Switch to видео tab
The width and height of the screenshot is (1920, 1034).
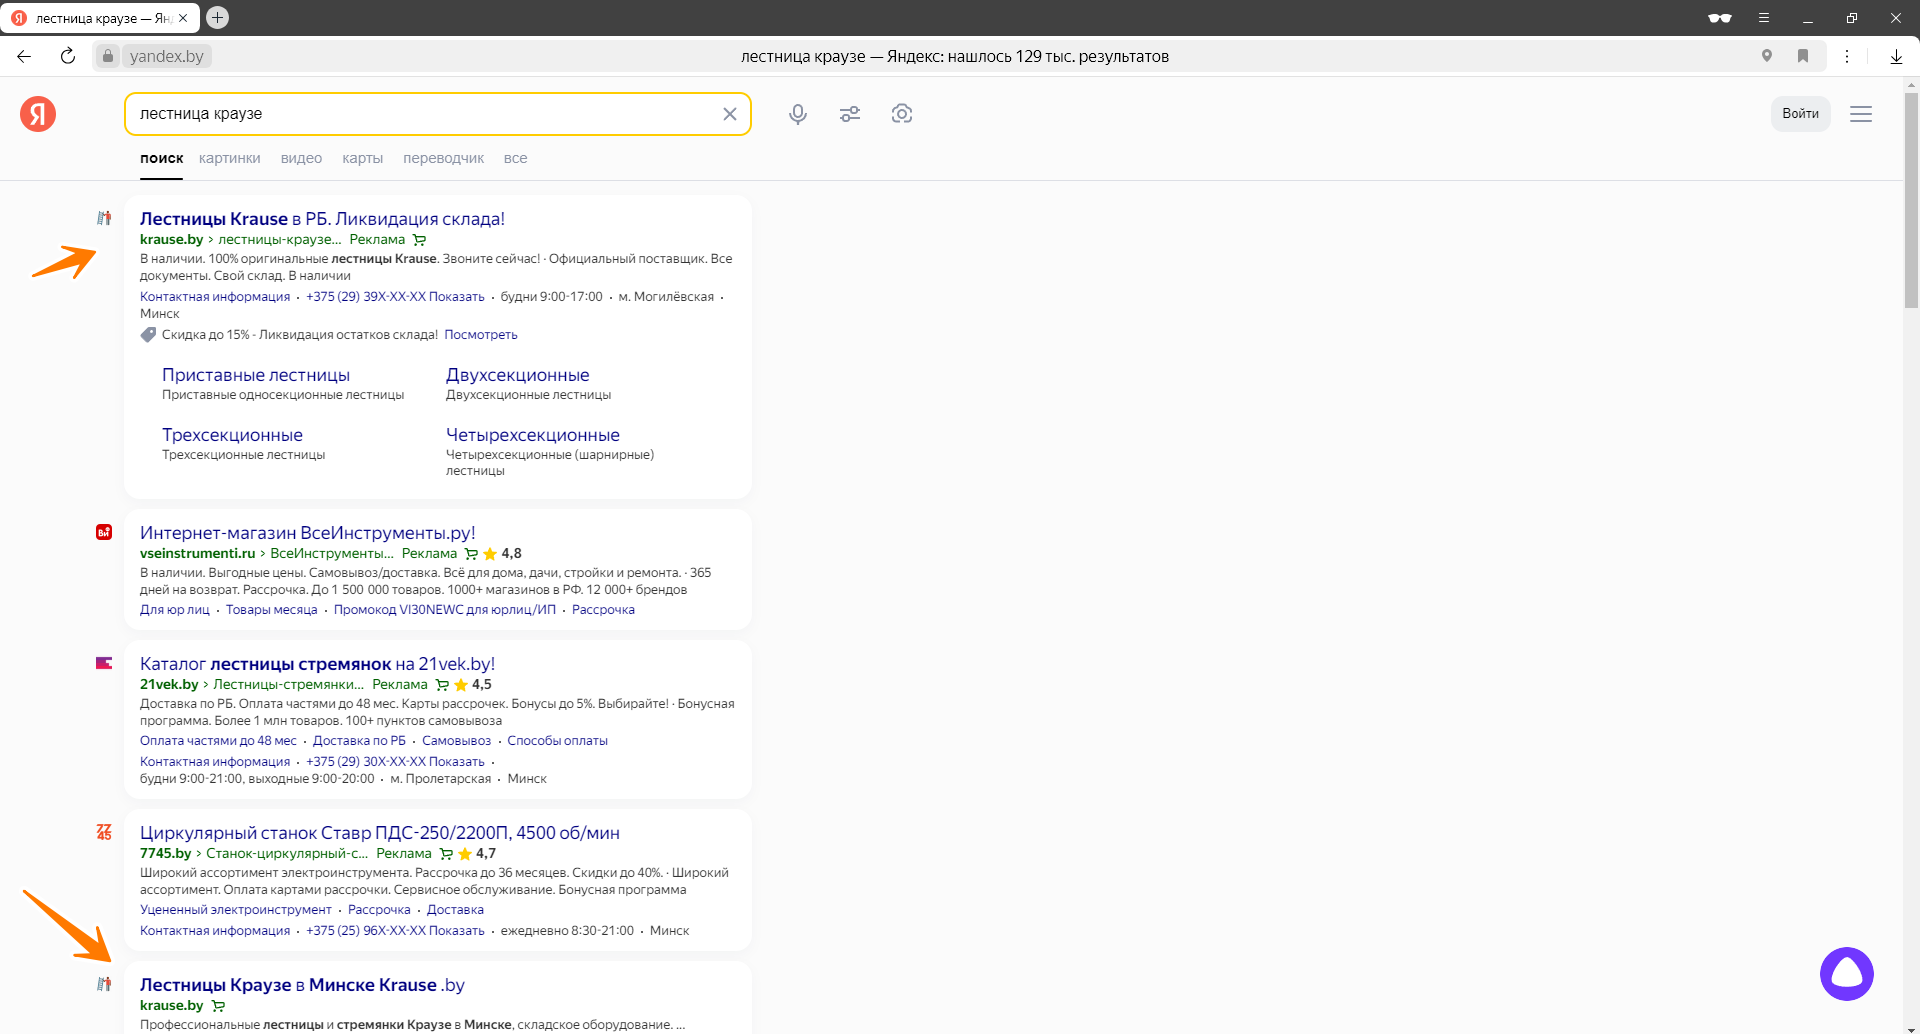click(x=301, y=158)
